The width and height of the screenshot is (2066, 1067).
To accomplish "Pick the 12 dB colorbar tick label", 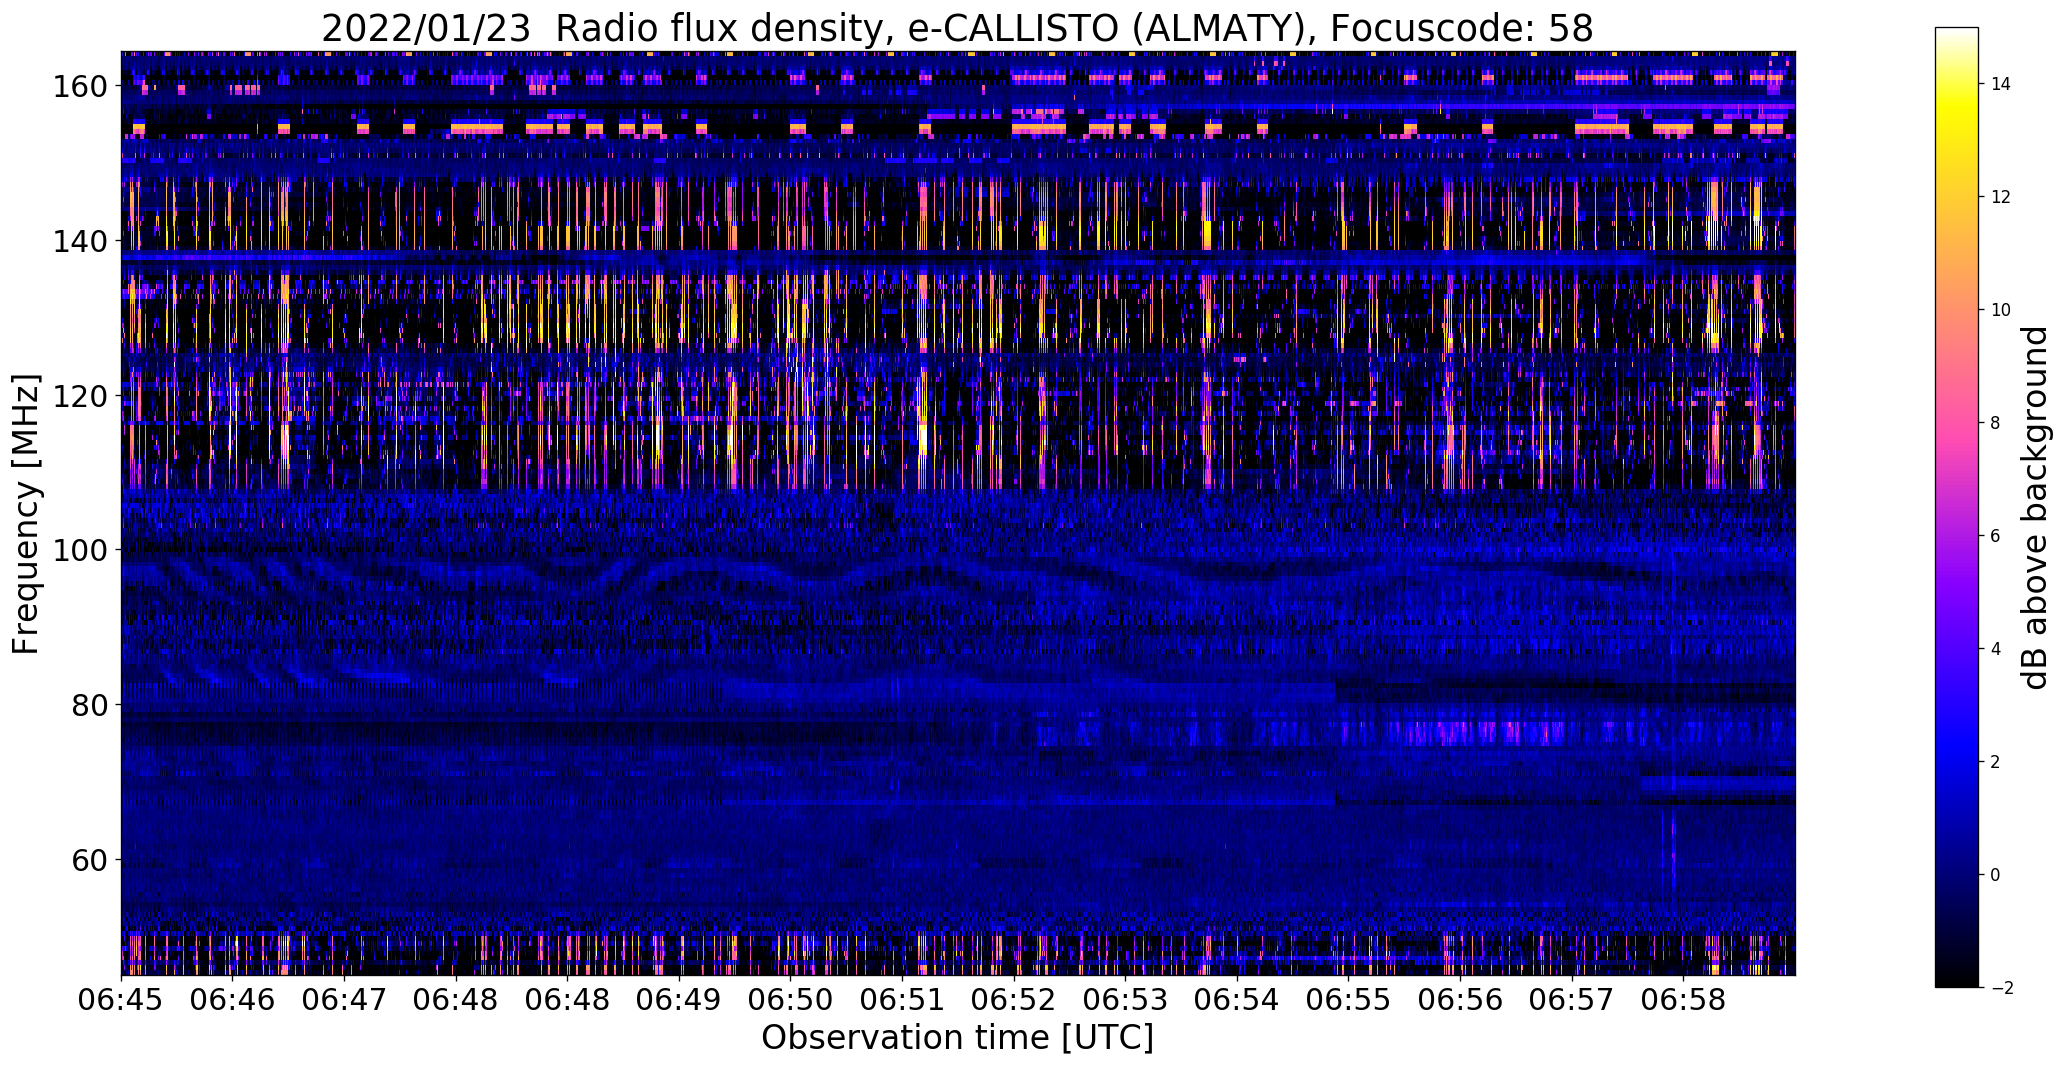I will point(2001,197).
